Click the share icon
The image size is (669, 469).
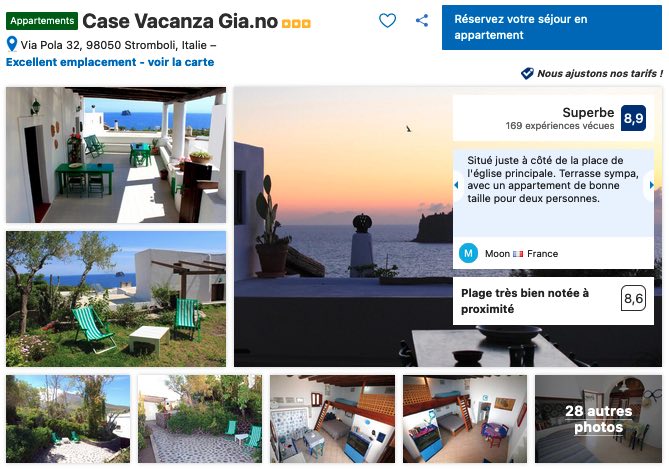pos(422,20)
